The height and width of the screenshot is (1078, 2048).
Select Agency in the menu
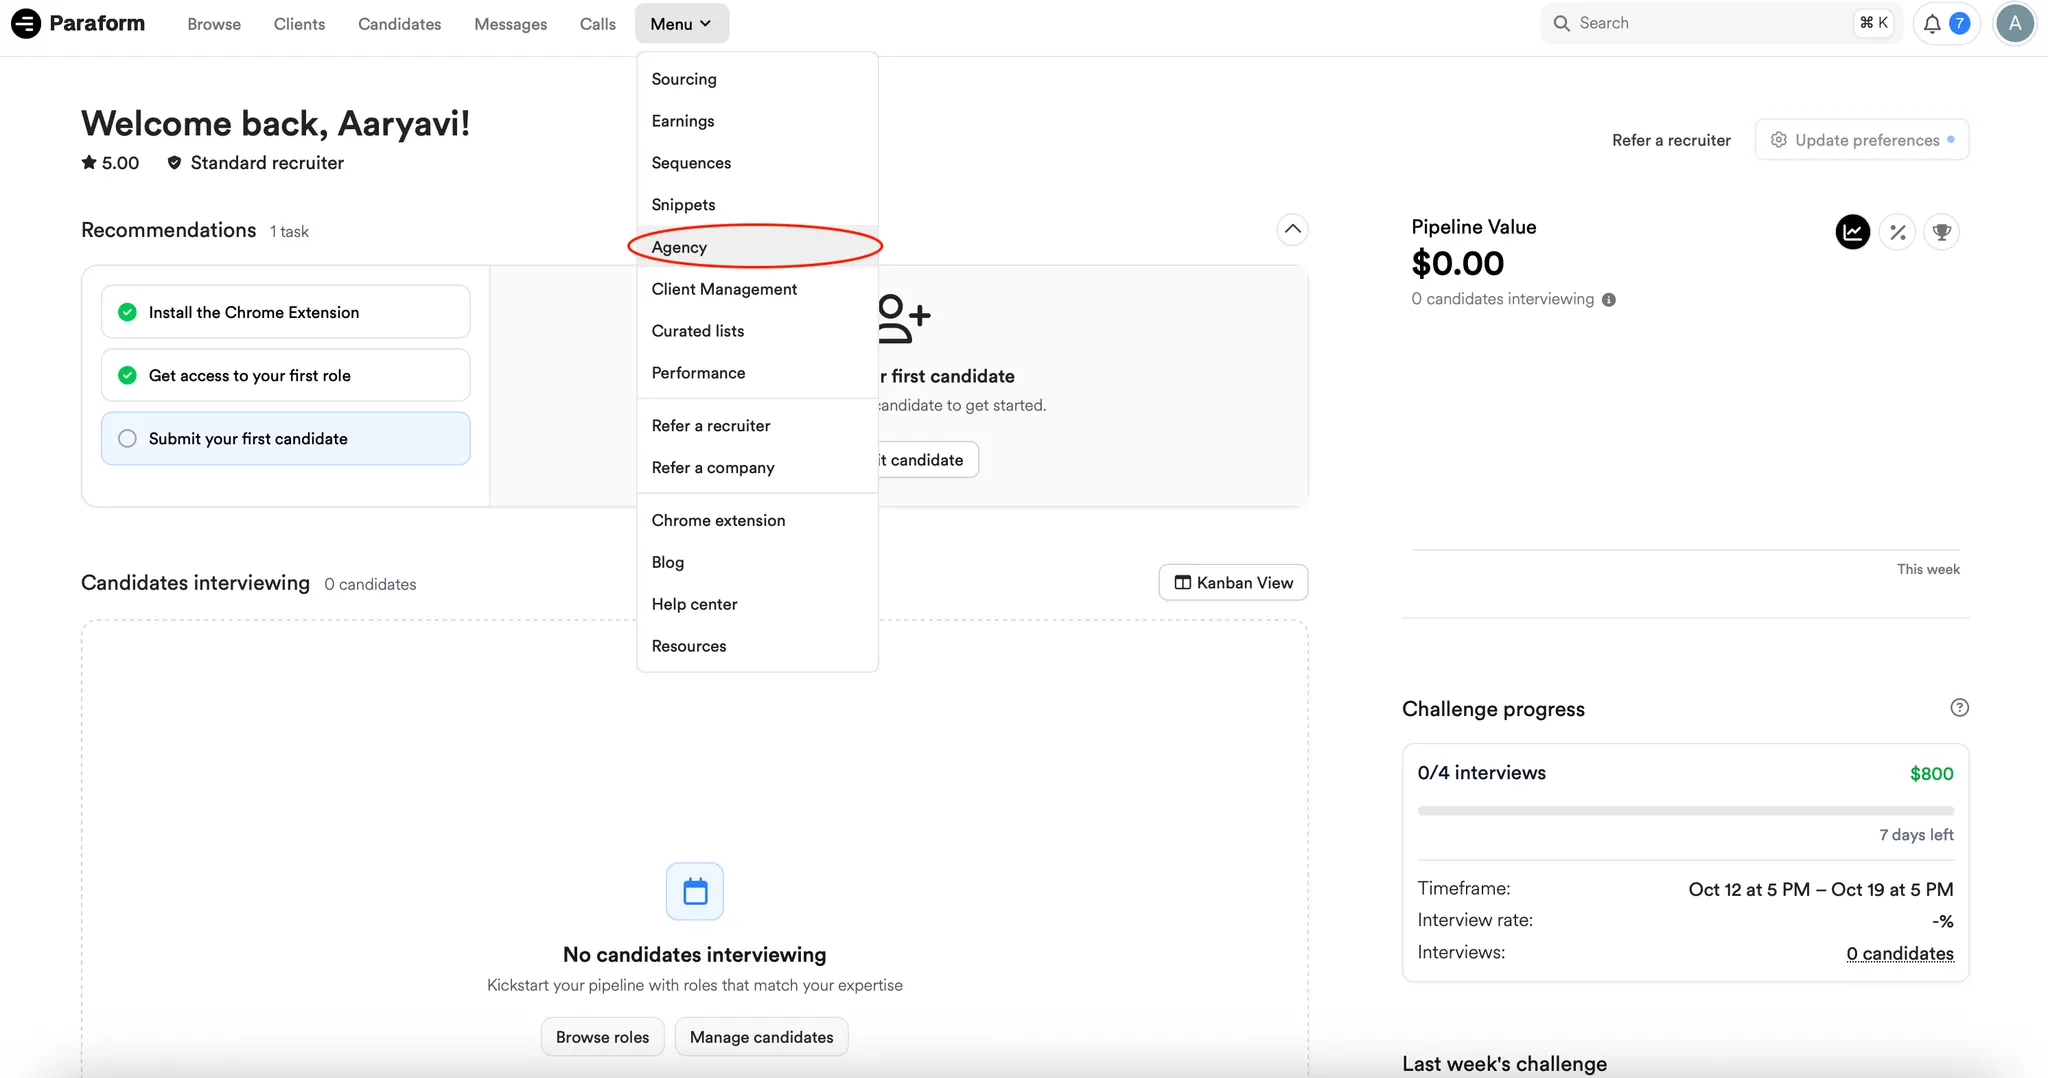(x=757, y=247)
